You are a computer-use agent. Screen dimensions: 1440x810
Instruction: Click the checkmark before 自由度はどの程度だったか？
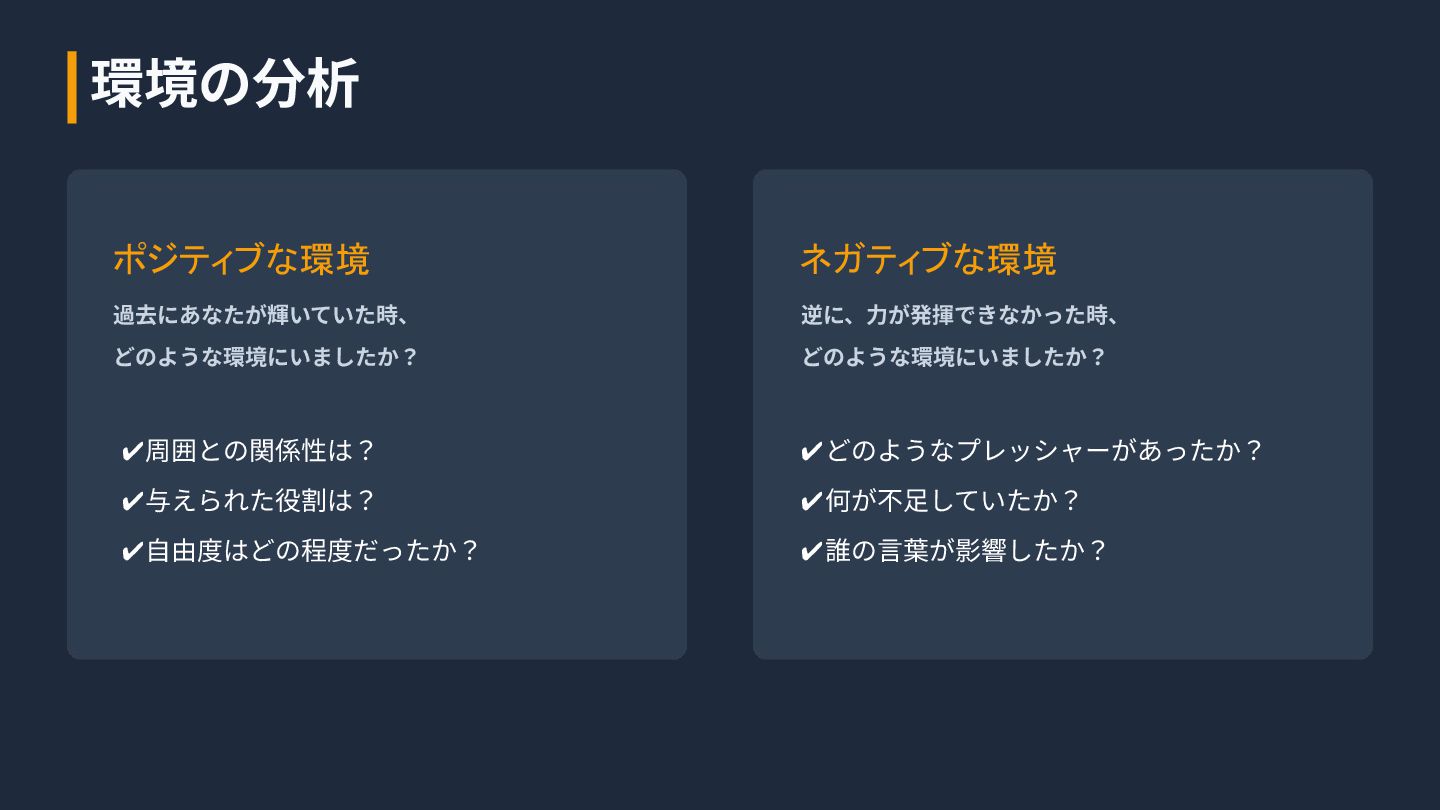(x=132, y=552)
